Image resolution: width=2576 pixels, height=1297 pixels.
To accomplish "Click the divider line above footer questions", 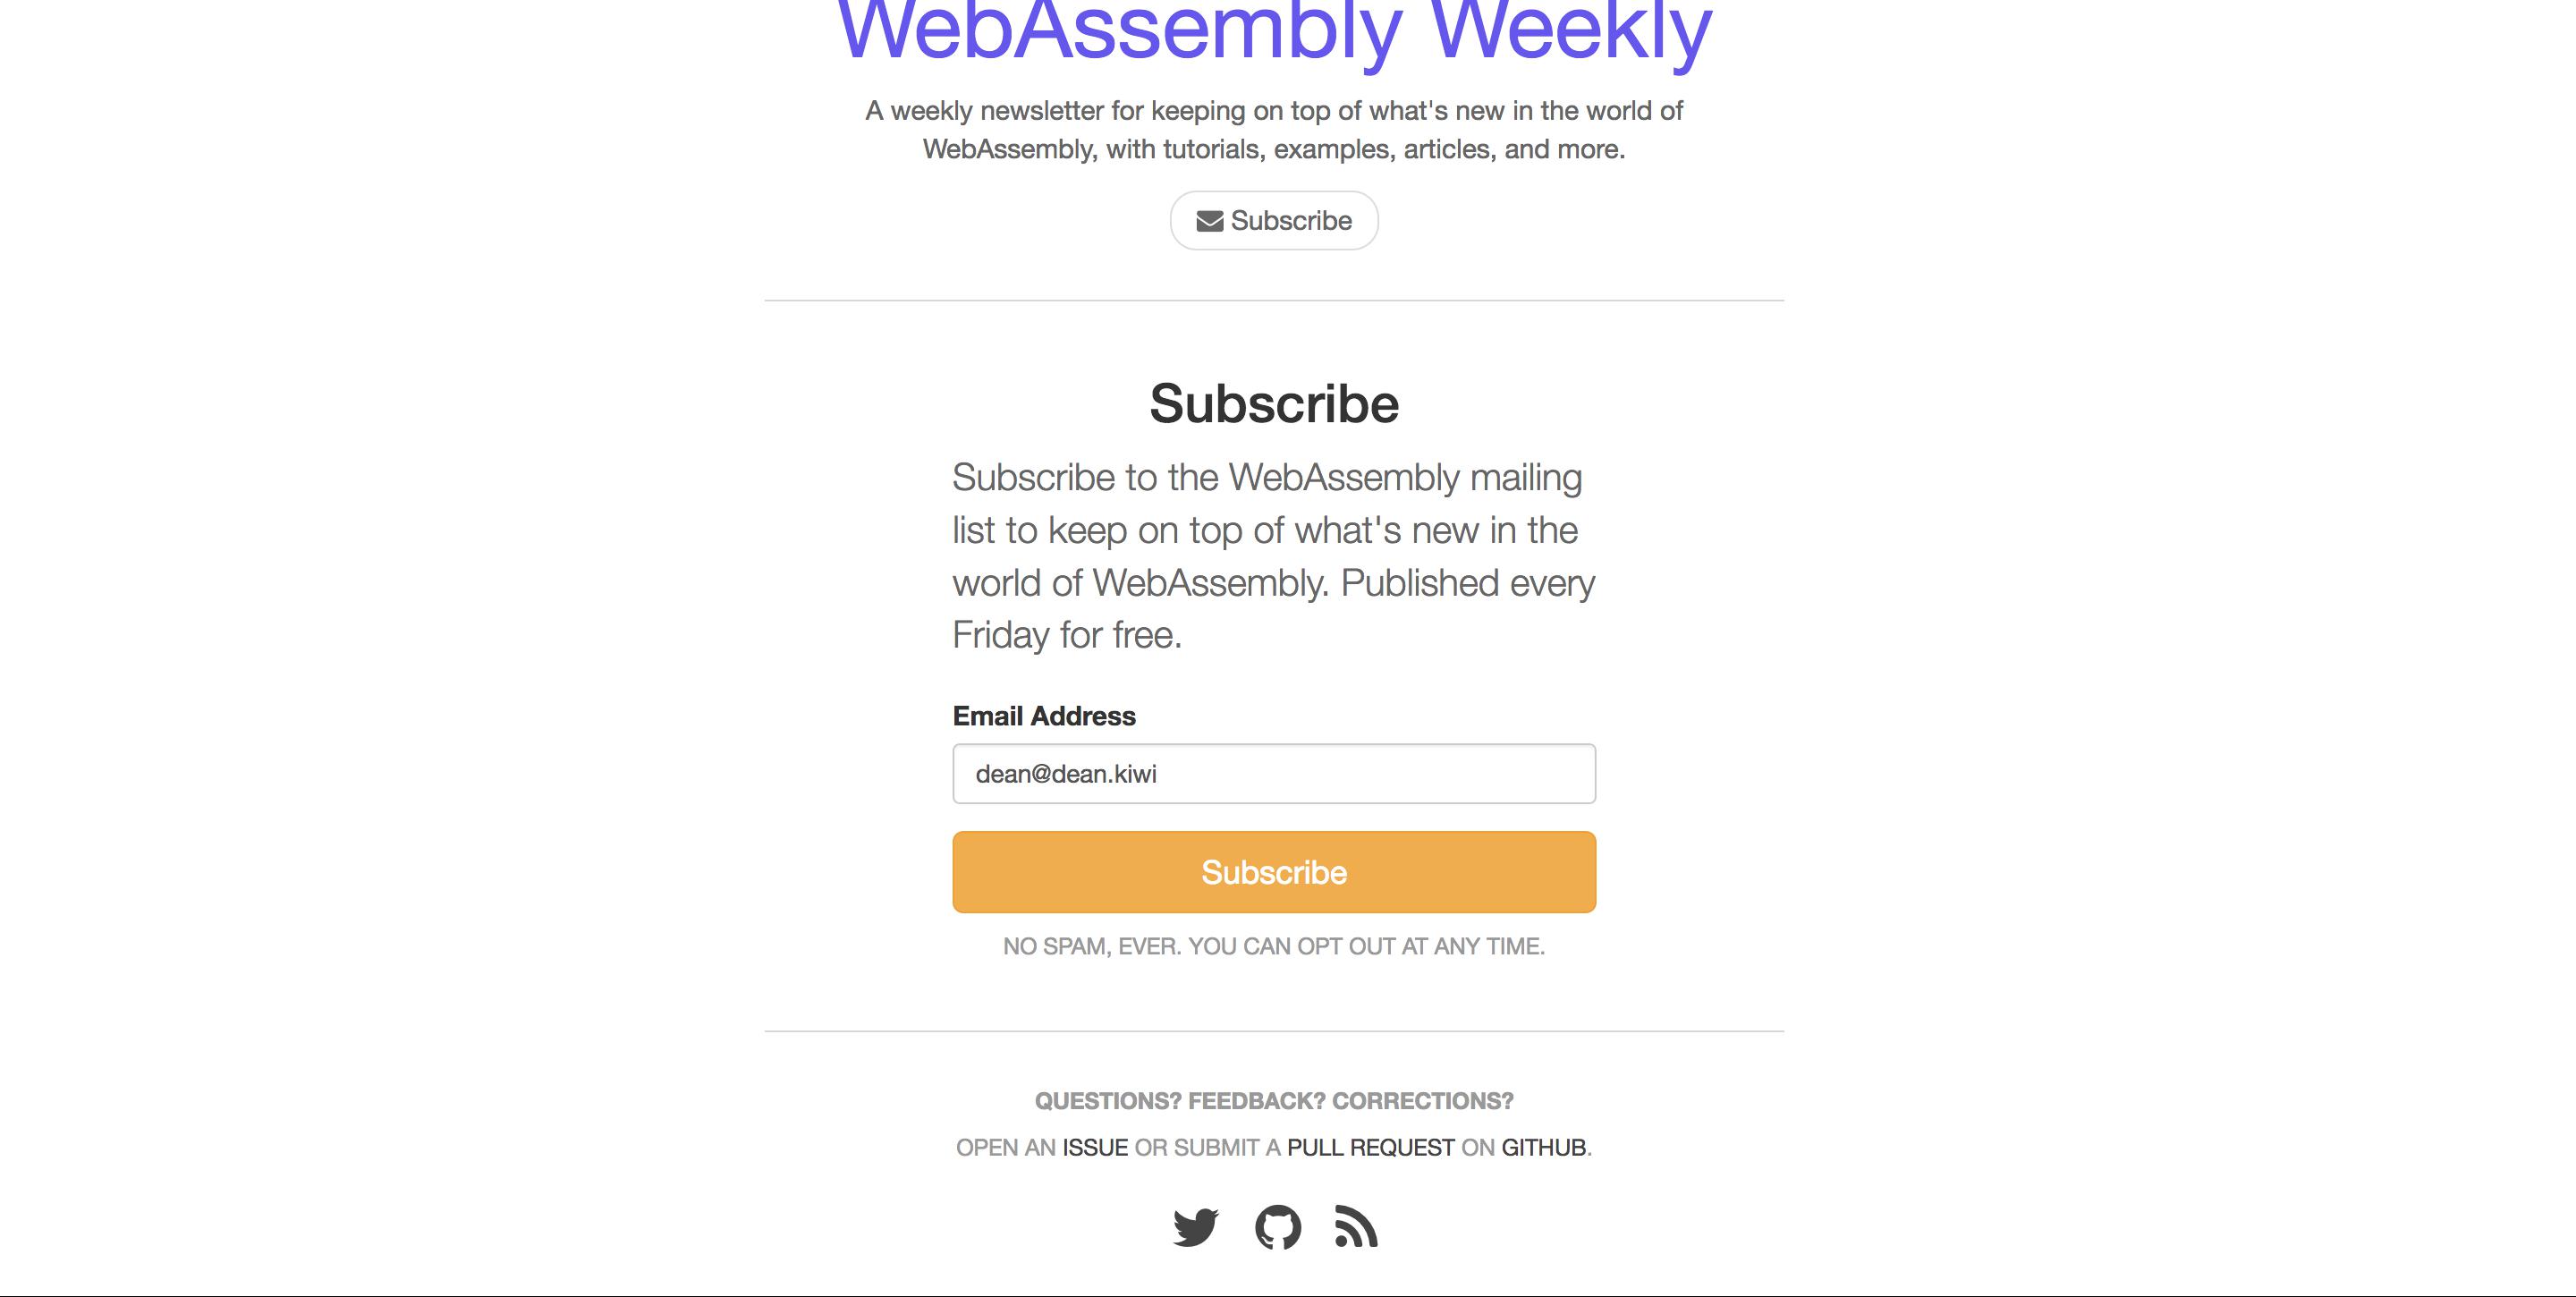I will pos(1274,1031).
